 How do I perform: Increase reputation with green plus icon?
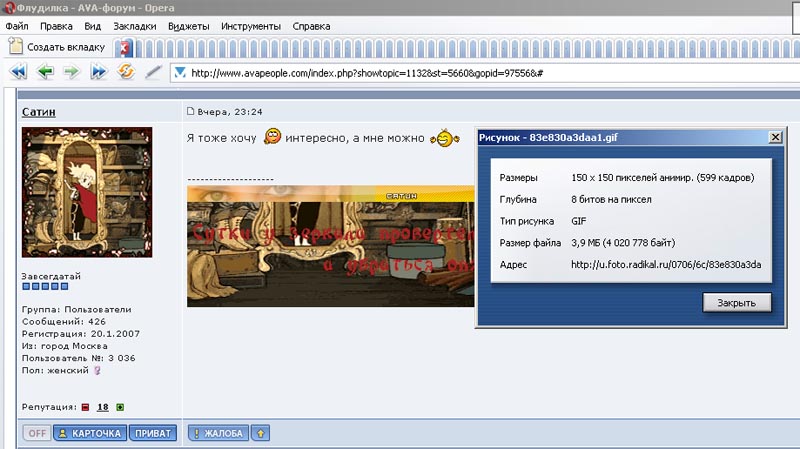pyautogui.click(x=120, y=407)
